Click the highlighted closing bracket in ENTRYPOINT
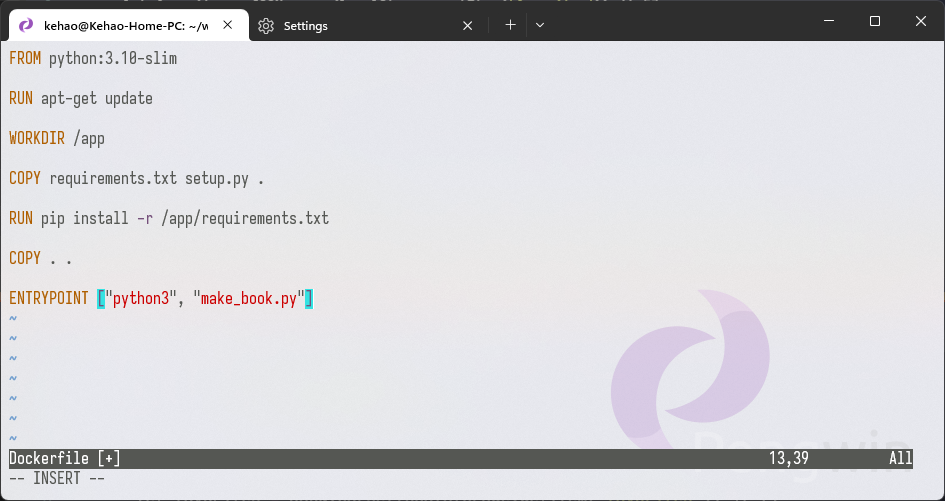Viewport: 945px width, 501px height. pyautogui.click(x=309, y=298)
